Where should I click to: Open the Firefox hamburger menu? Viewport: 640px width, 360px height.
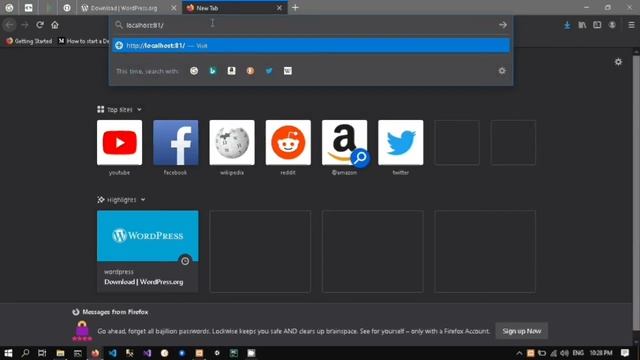(631, 25)
